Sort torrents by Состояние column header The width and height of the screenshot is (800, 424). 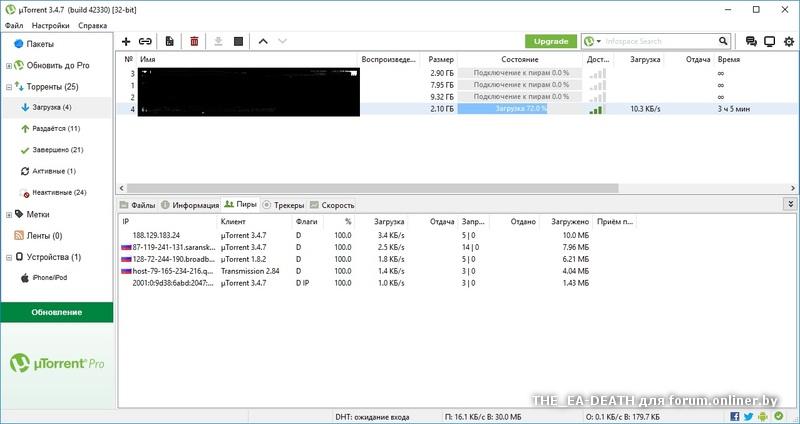(x=520, y=60)
